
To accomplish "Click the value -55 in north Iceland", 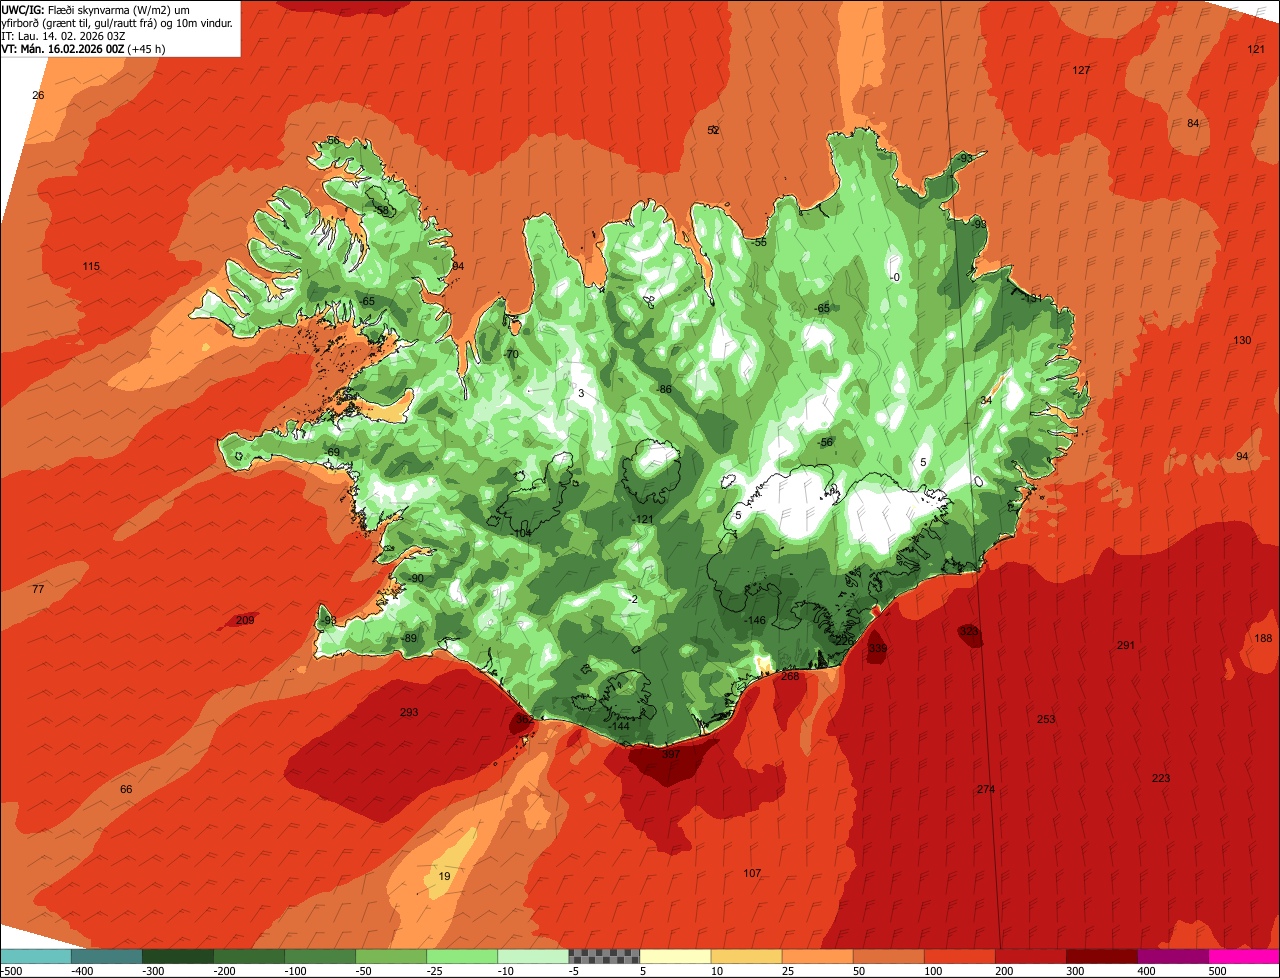I will point(759,242).
